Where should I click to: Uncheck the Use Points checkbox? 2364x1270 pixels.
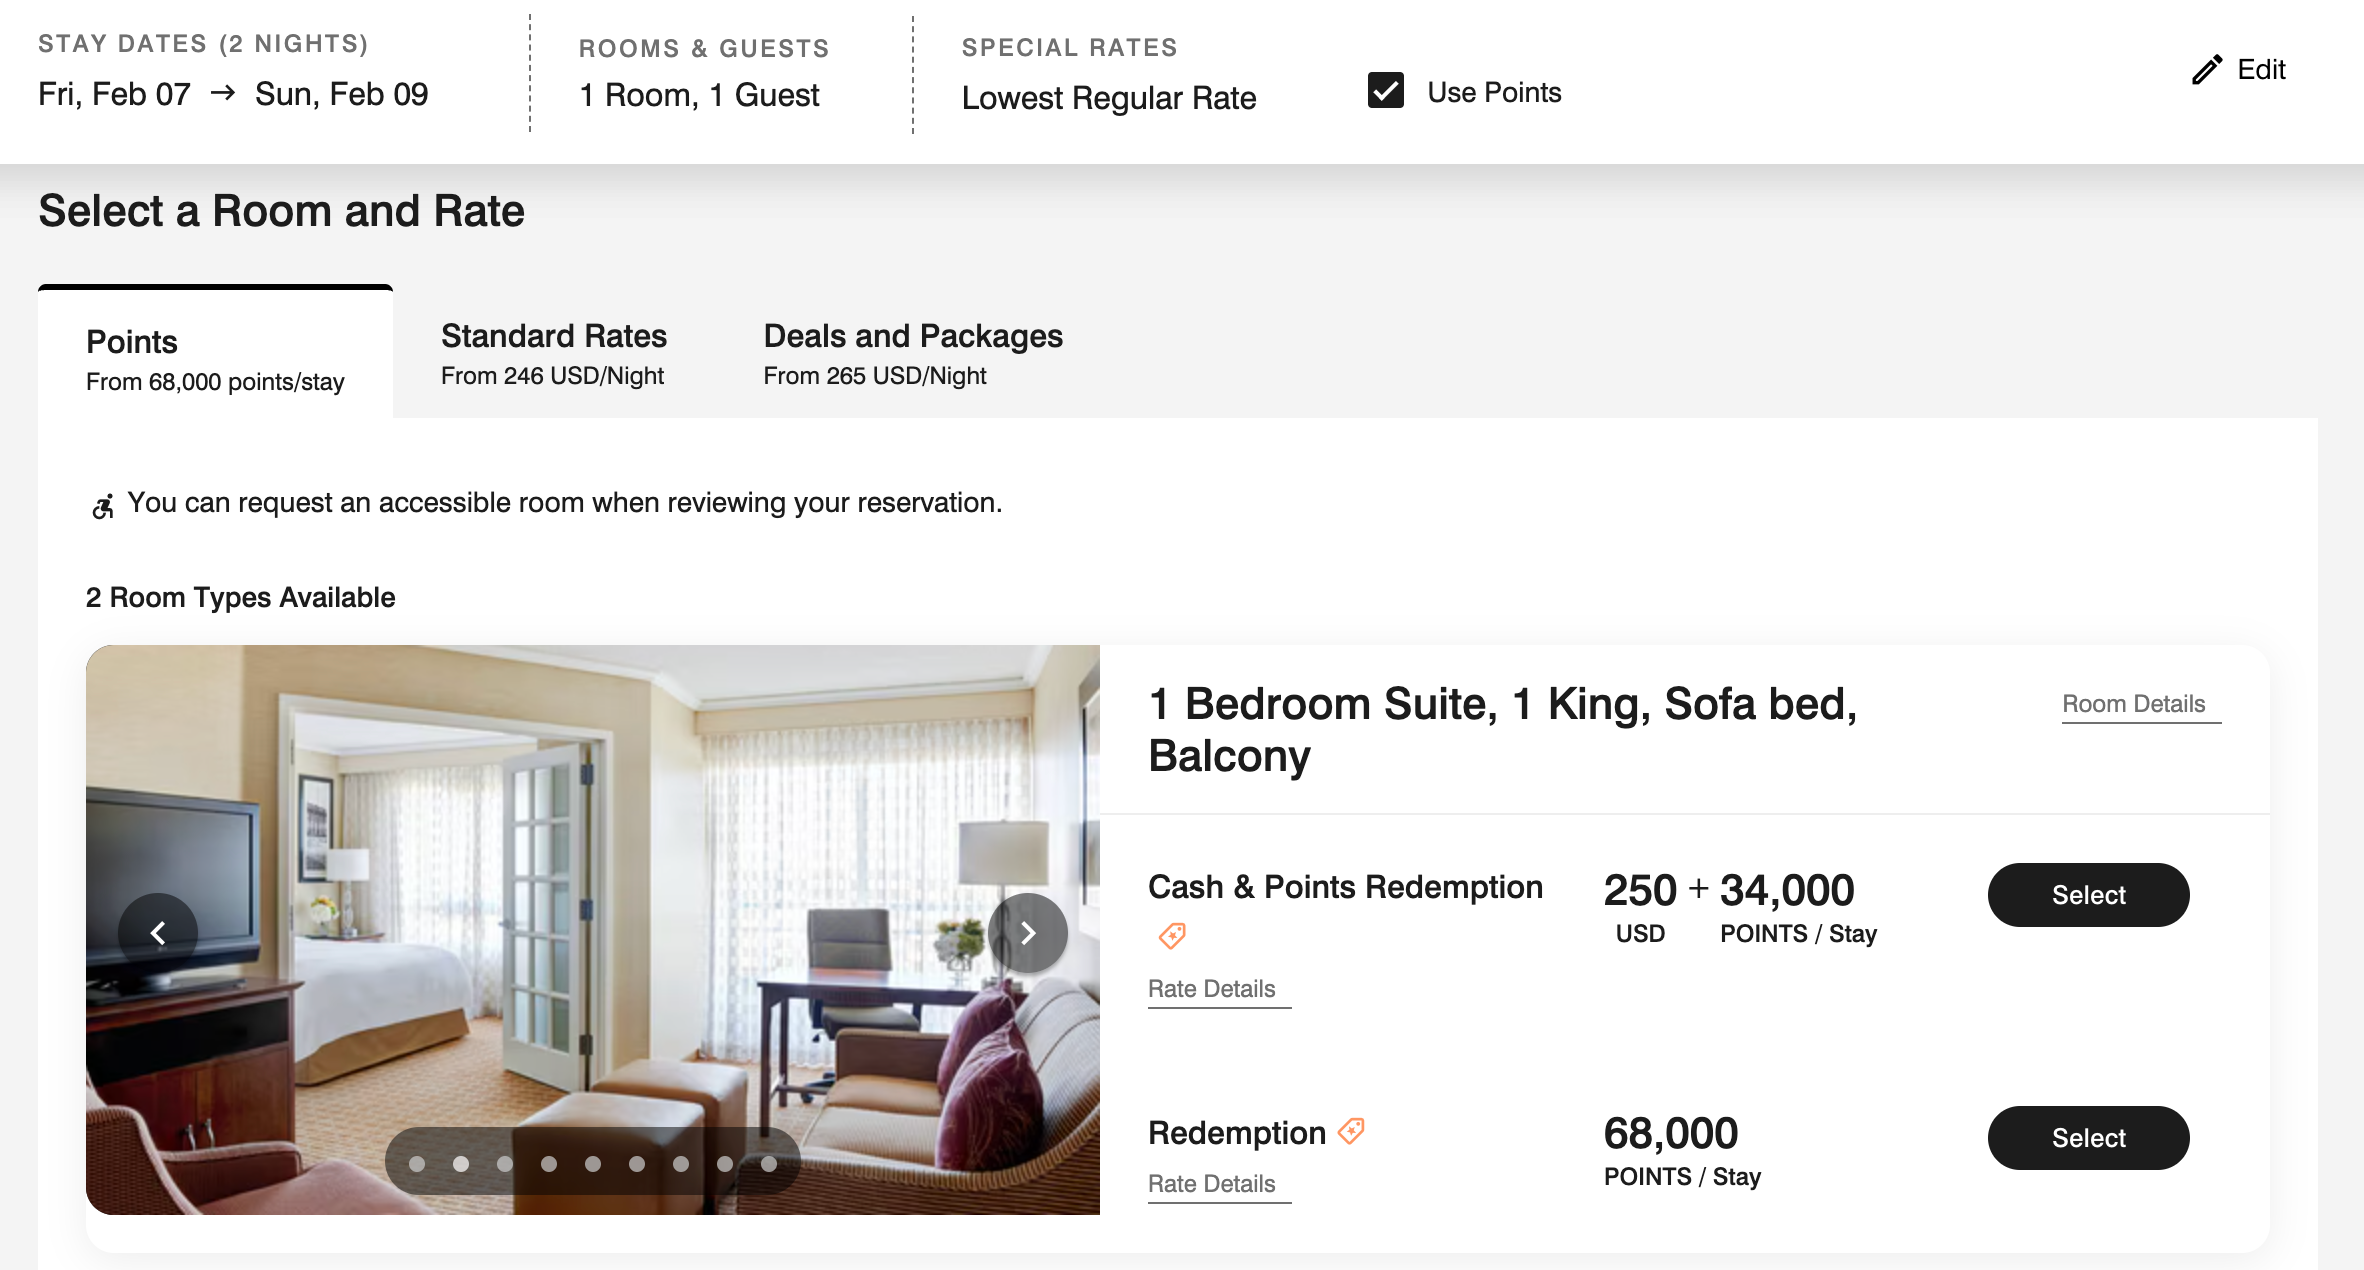tap(1385, 91)
